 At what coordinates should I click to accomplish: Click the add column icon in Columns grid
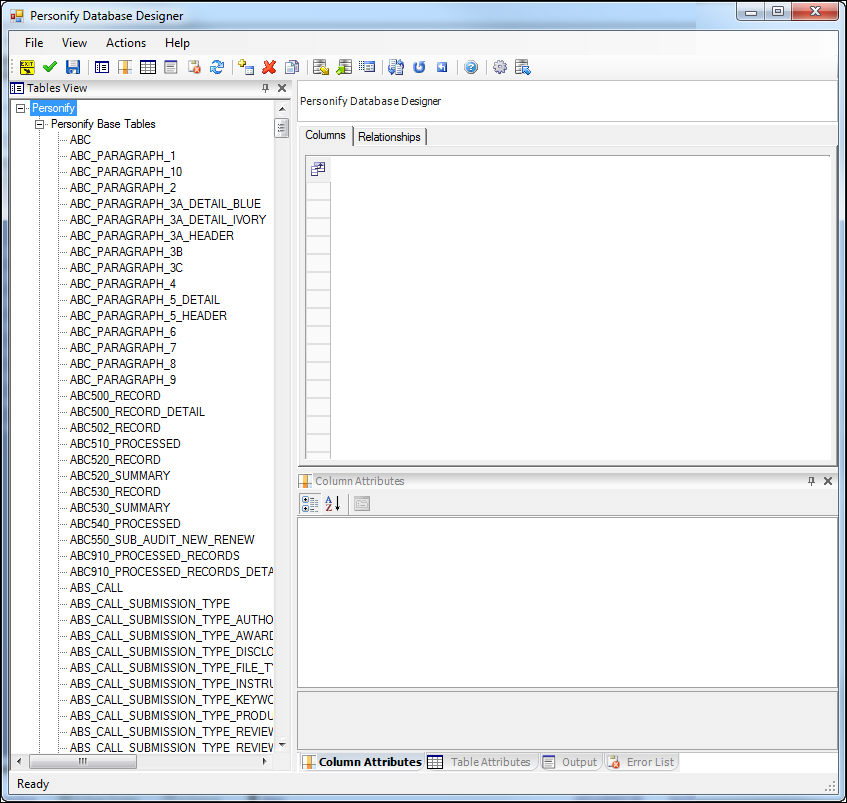pyautogui.click(x=318, y=169)
